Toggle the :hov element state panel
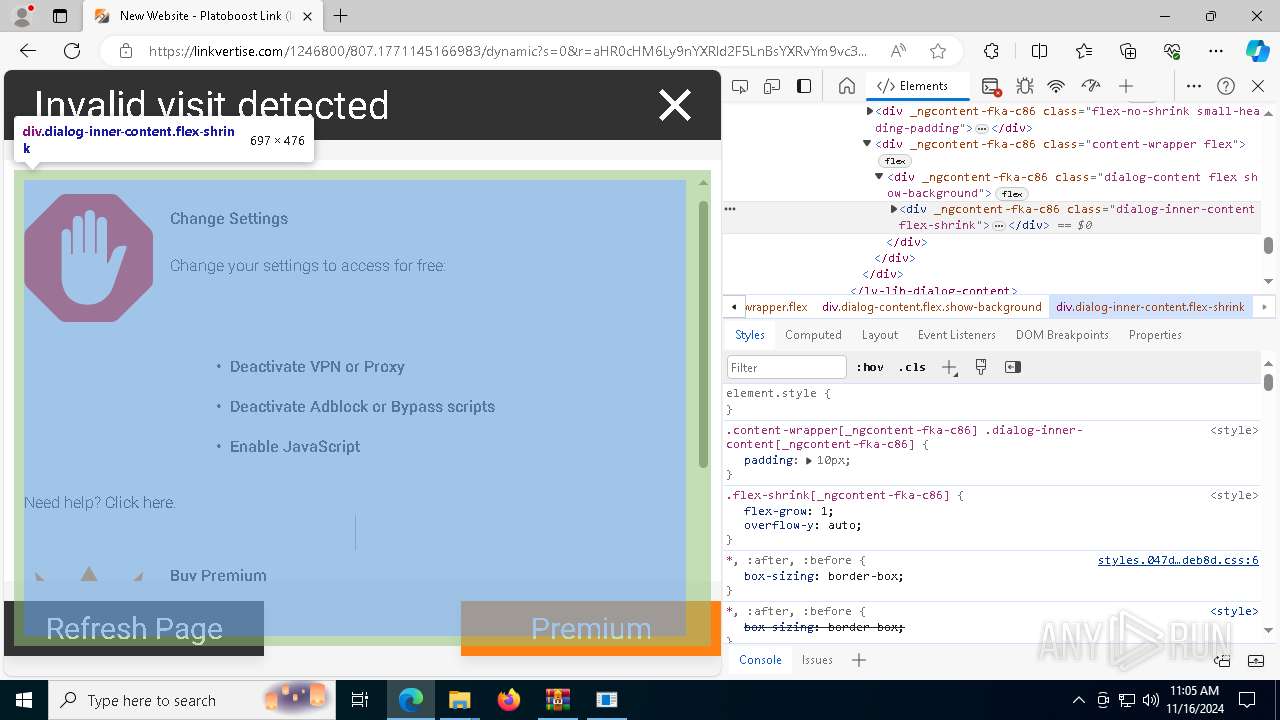Screen dimensions: 1280x720 (870, 367)
